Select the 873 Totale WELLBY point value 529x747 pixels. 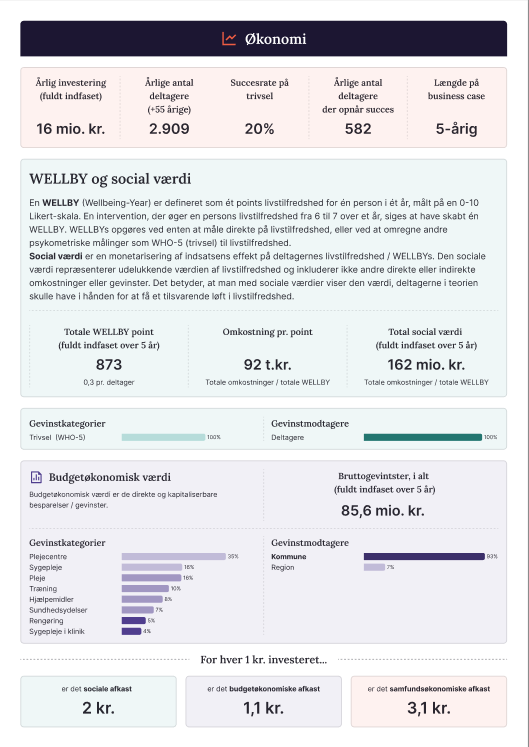pyautogui.click(x=109, y=364)
